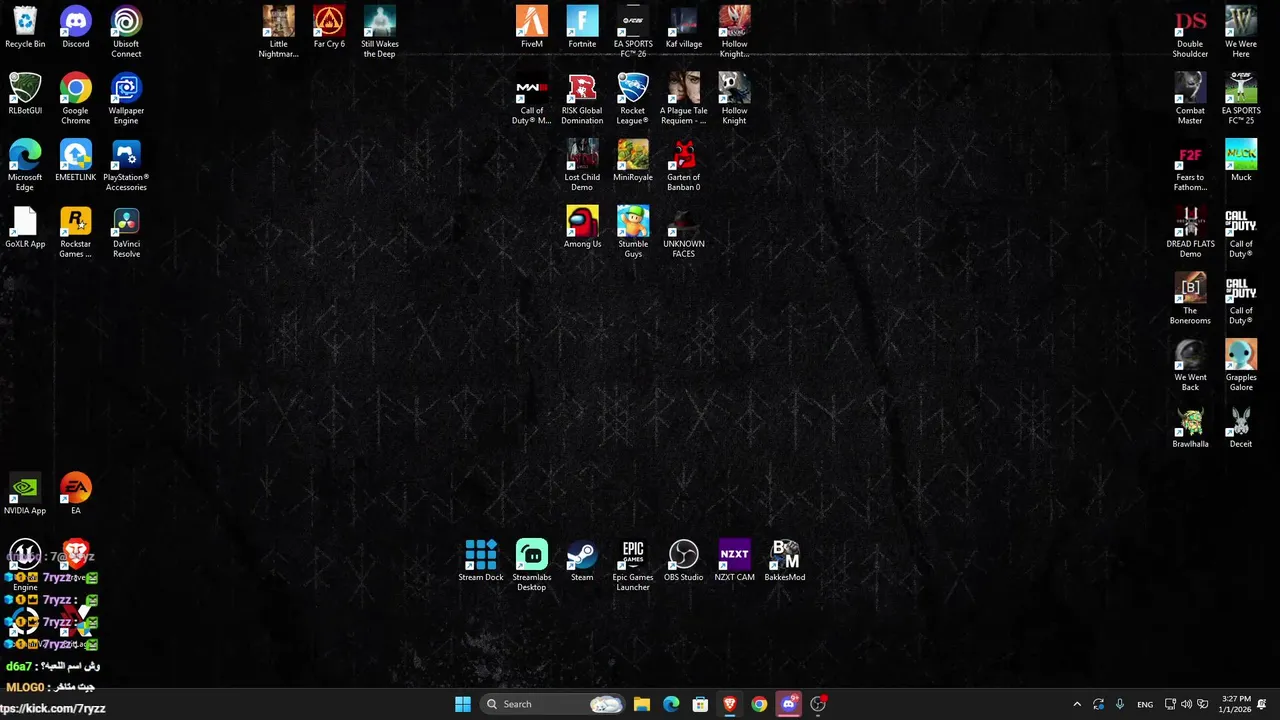This screenshot has width=1280, height=720.
Task: Open Grapples Galore
Action: pos(1241,365)
